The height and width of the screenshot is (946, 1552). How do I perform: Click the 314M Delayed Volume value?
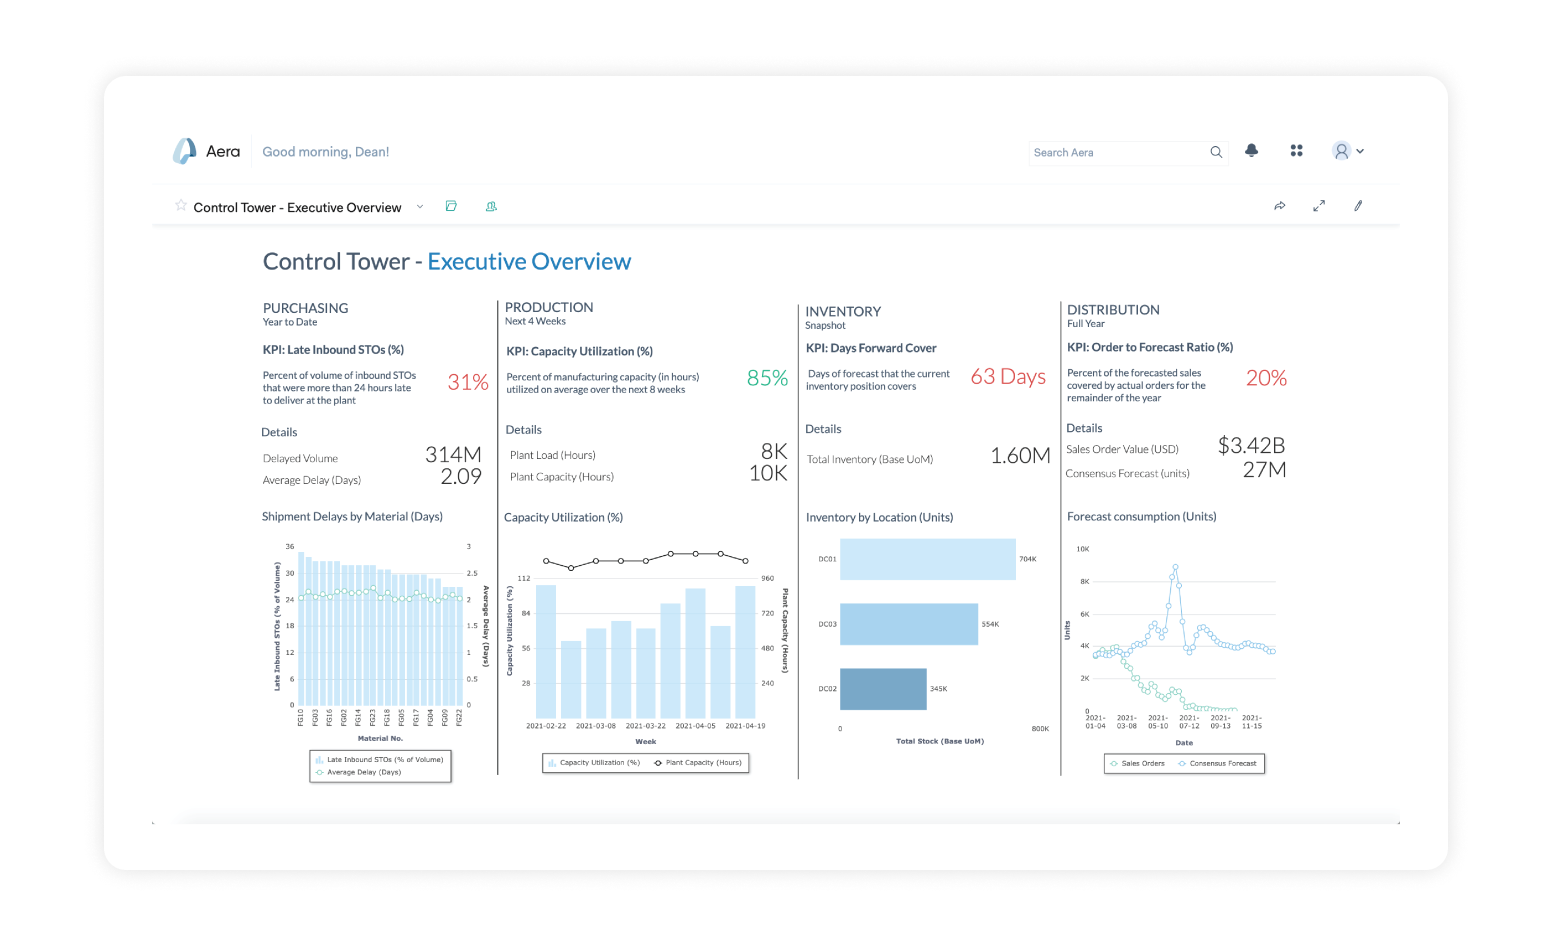click(x=453, y=455)
